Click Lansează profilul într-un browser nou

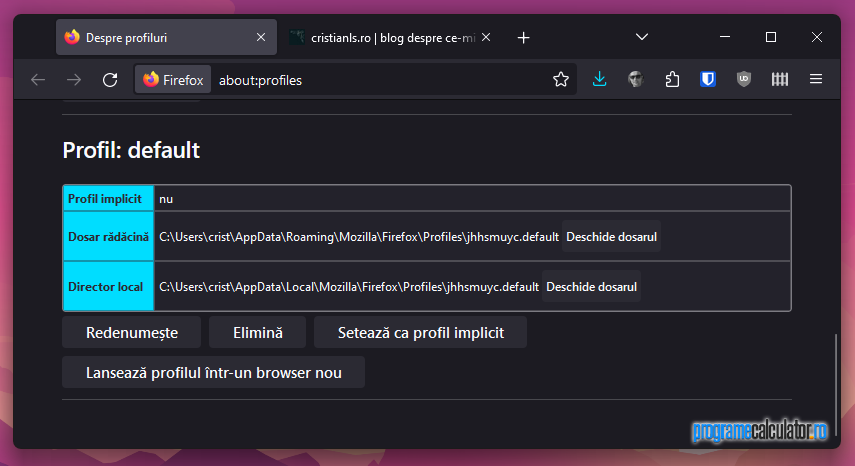point(214,373)
